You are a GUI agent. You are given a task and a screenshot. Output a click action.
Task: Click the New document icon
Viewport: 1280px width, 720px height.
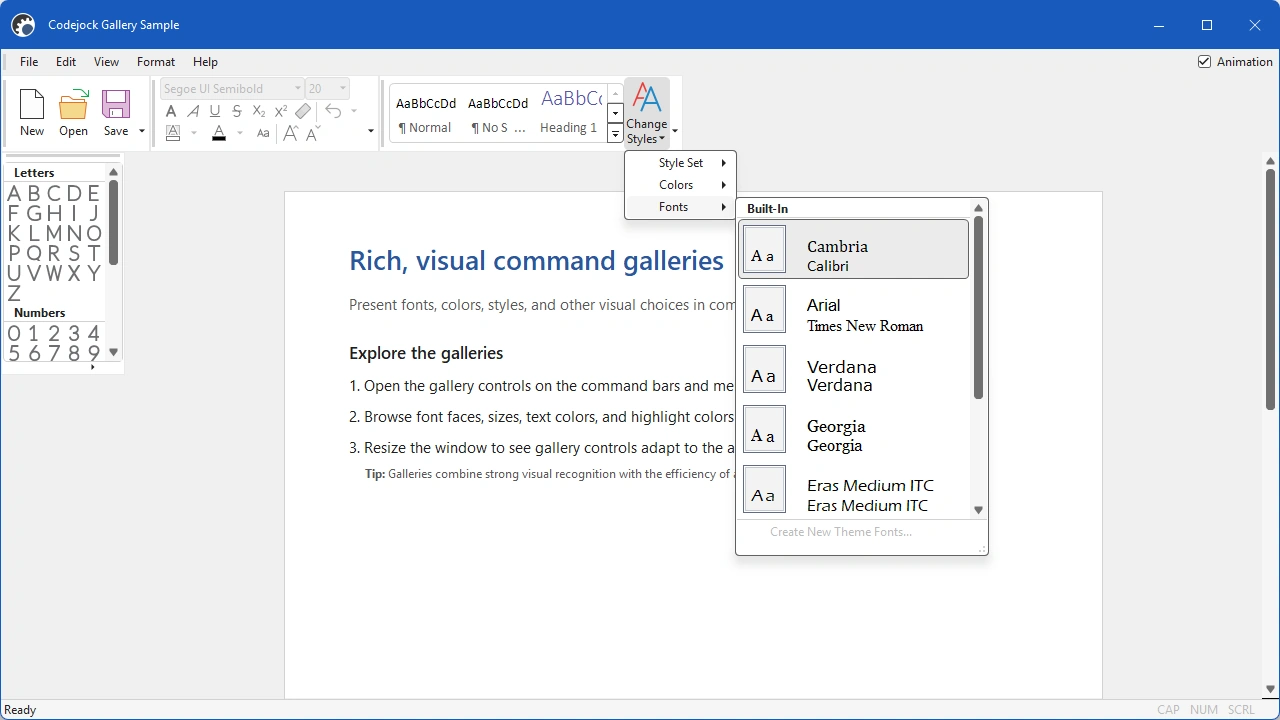(32, 105)
